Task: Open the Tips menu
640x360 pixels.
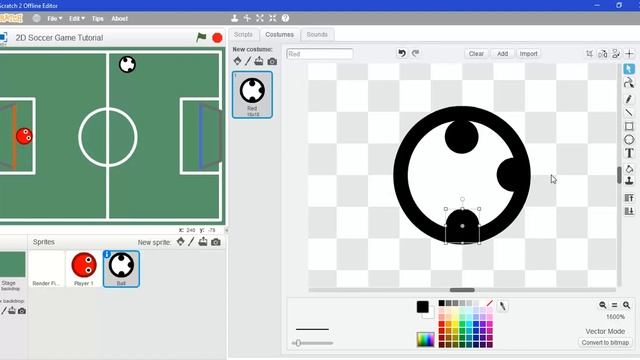Action: [98, 18]
